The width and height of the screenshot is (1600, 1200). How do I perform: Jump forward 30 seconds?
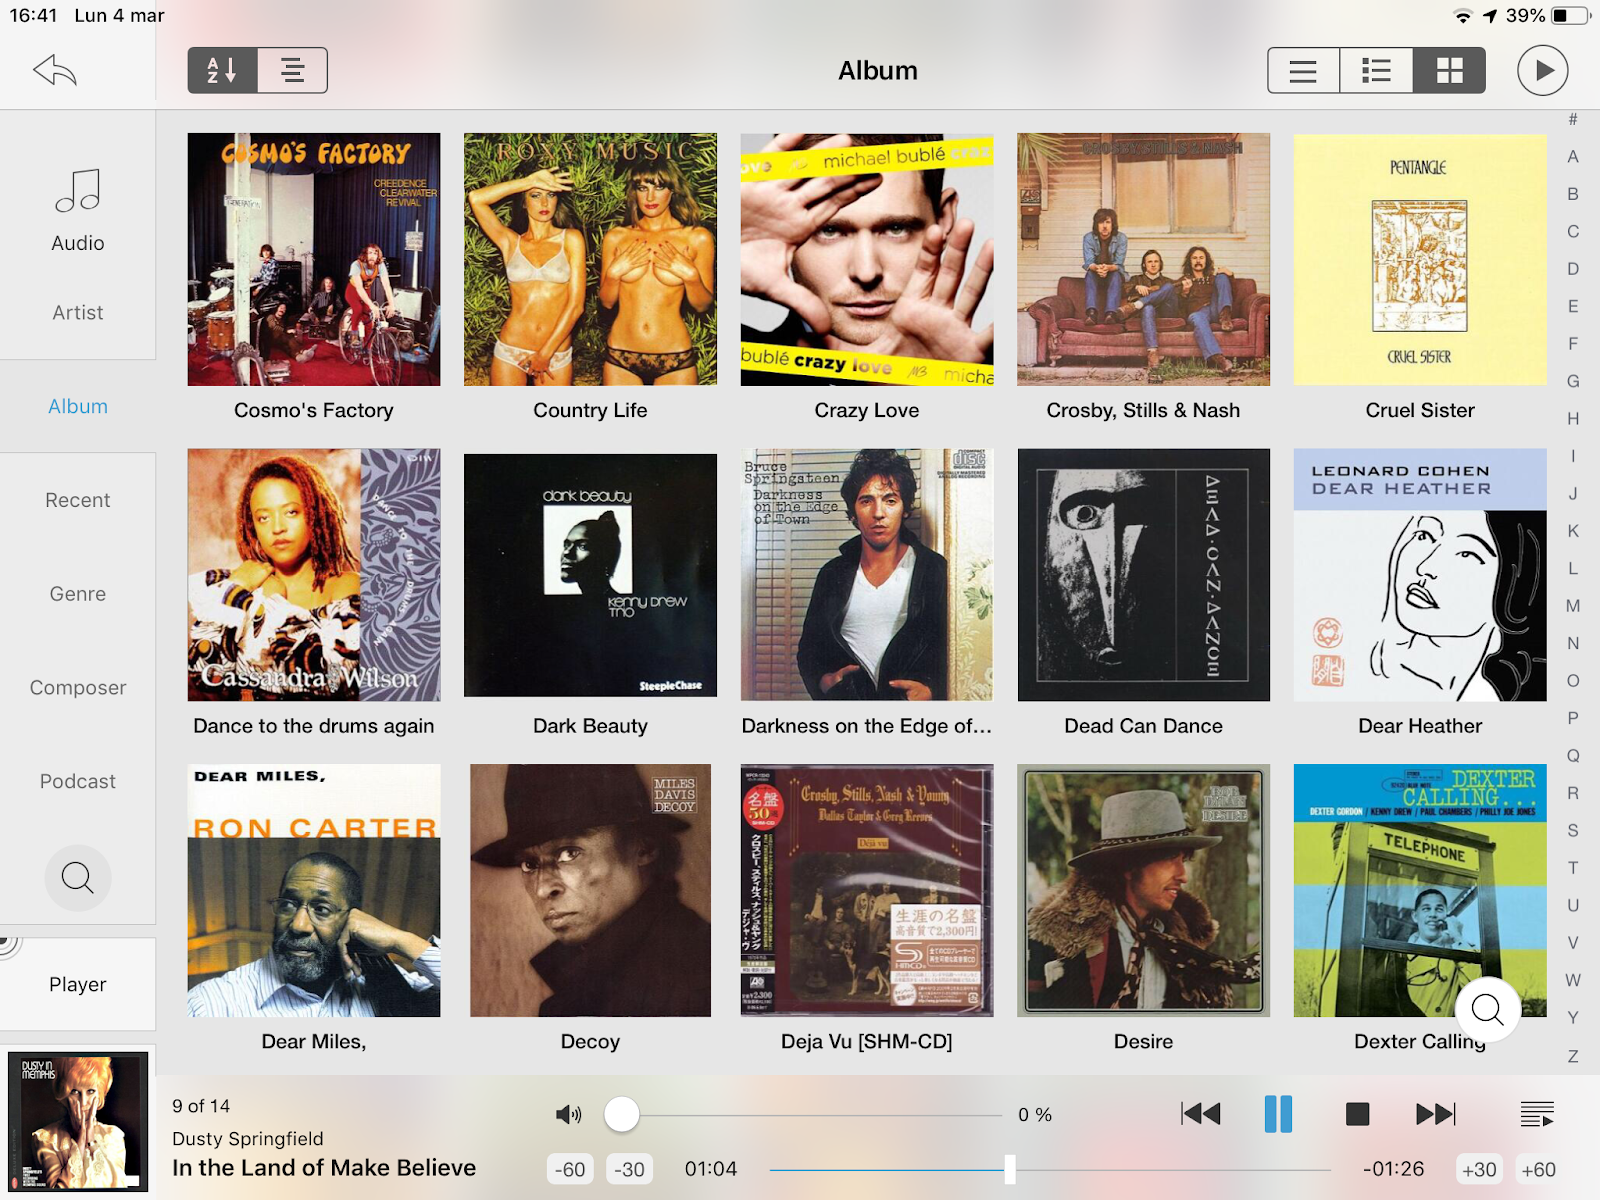[1479, 1169]
